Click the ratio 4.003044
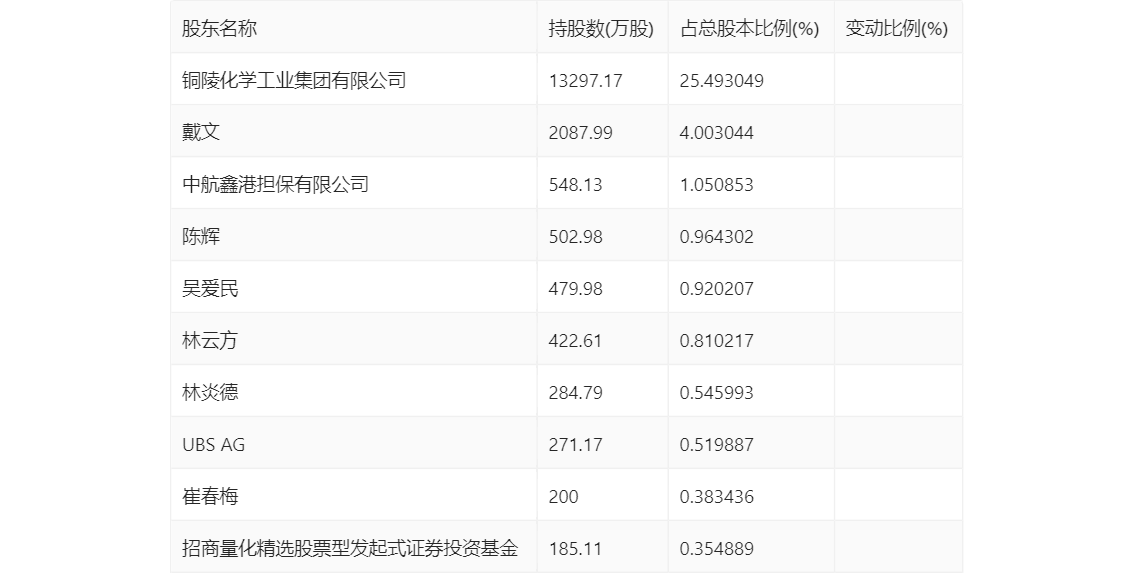The width and height of the screenshot is (1134, 573). (717, 132)
